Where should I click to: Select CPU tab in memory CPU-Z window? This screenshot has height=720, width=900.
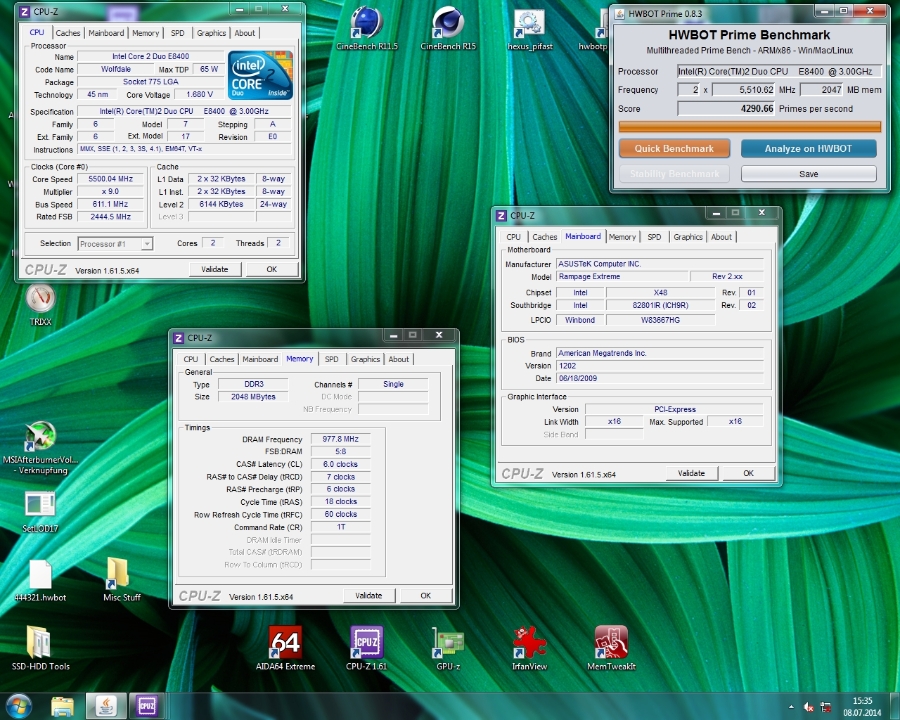tap(191, 359)
